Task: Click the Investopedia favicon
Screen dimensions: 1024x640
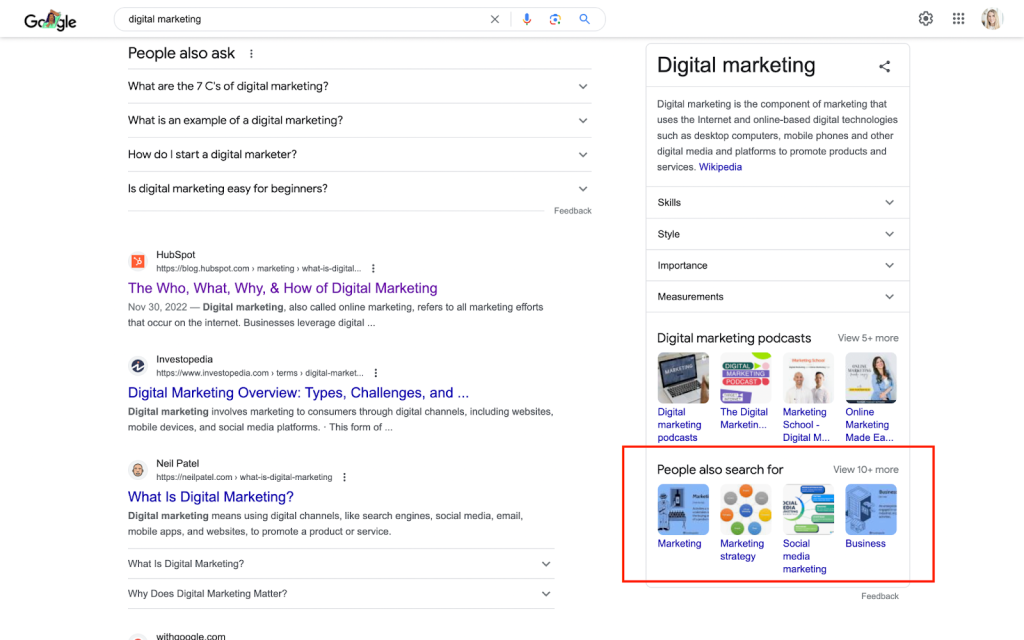Action: (x=138, y=366)
